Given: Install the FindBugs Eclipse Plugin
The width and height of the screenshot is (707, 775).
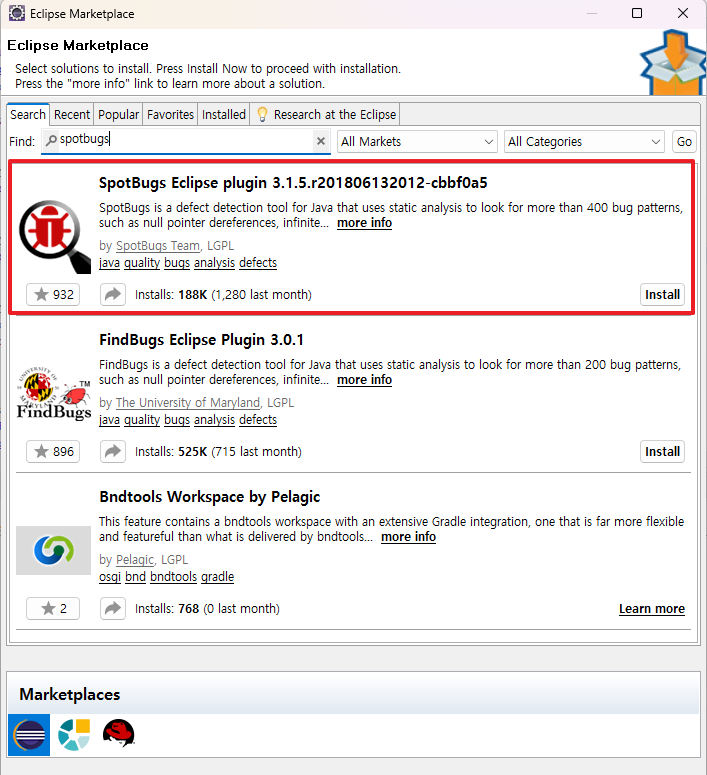Looking at the screenshot, I should tap(662, 451).
